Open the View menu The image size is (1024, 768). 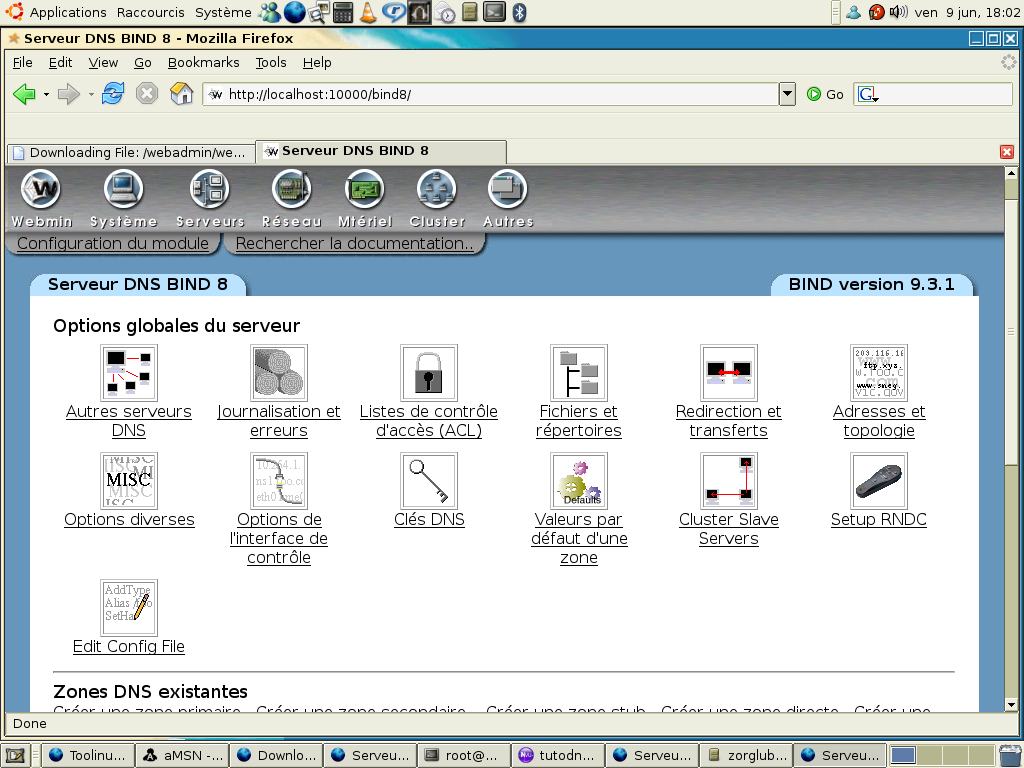[103, 63]
